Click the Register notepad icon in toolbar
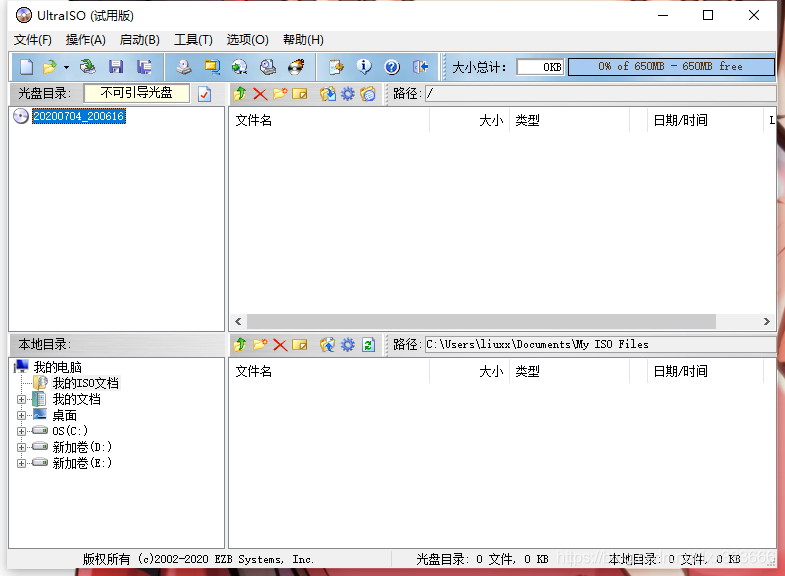The width and height of the screenshot is (785, 576). [336, 67]
